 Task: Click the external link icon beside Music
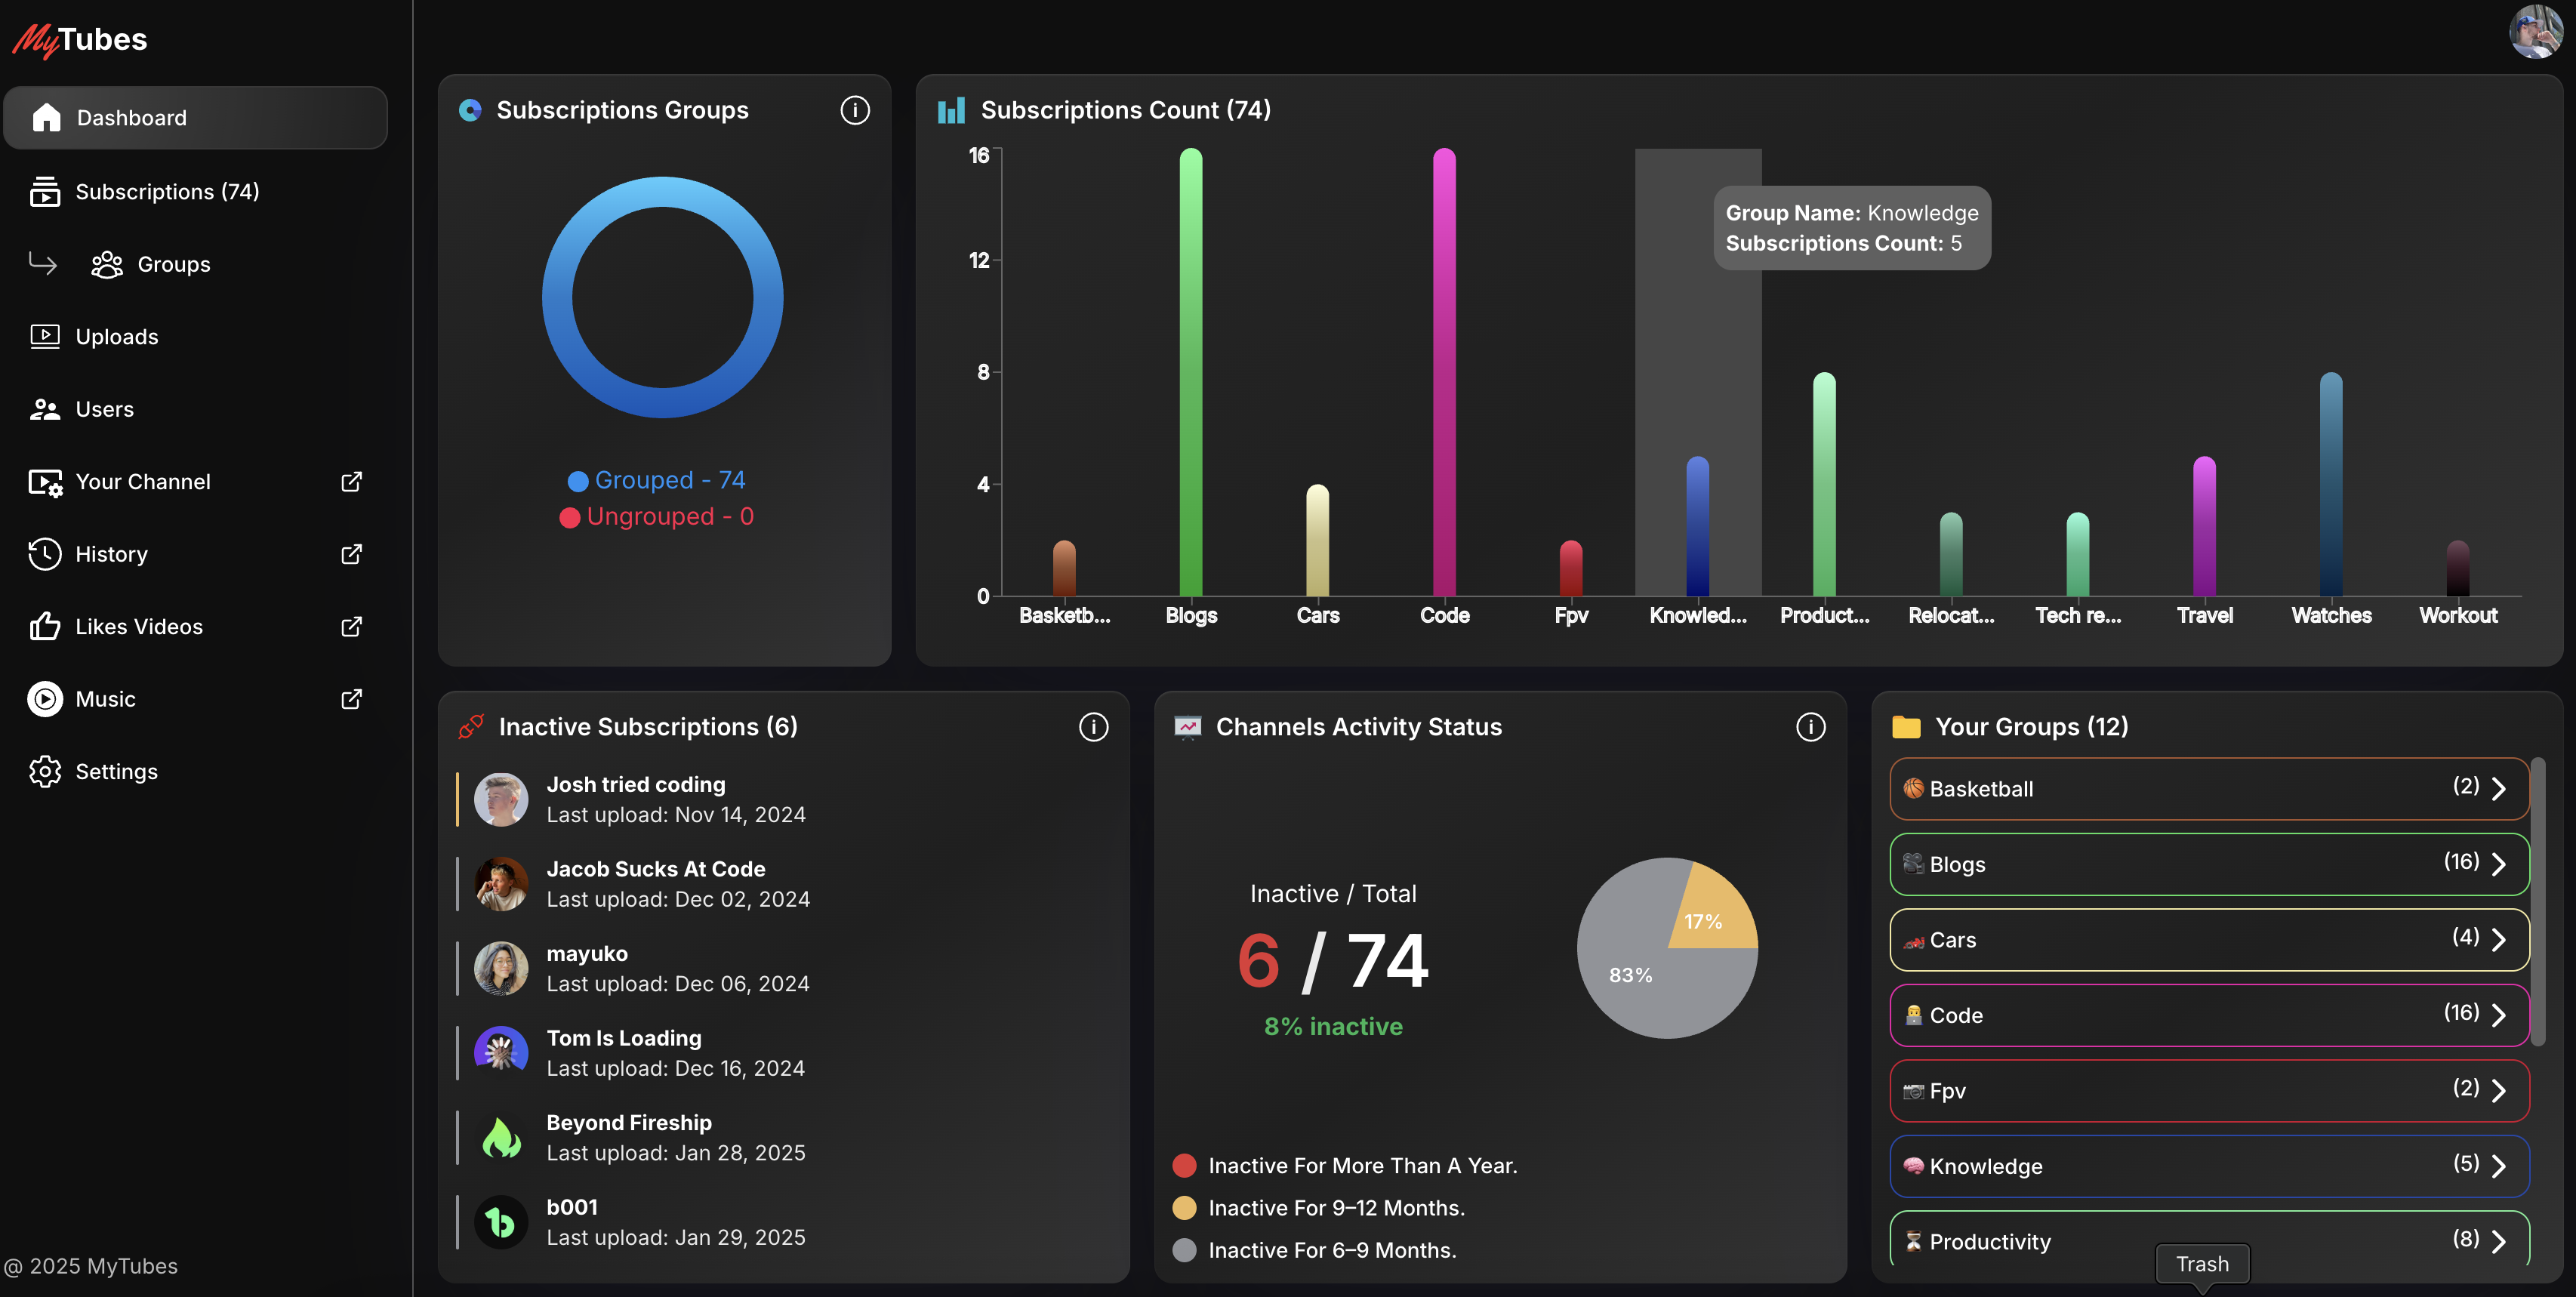pyautogui.click(x=351, y=699)
